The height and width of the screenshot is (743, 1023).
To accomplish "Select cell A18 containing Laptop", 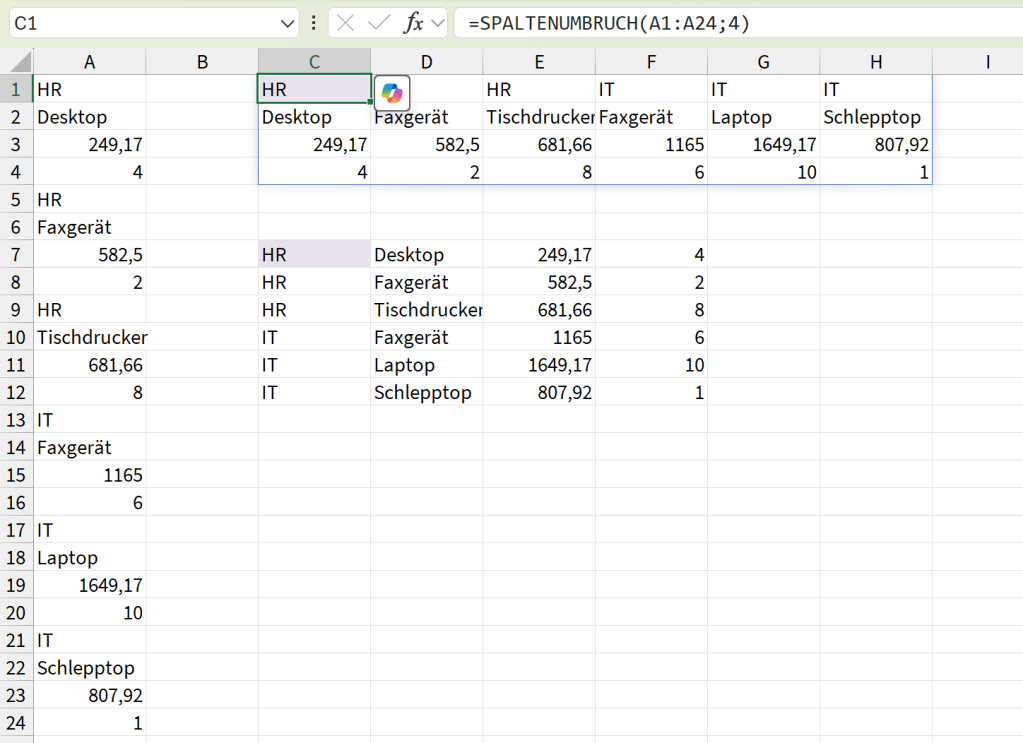I will click(89, 558).
